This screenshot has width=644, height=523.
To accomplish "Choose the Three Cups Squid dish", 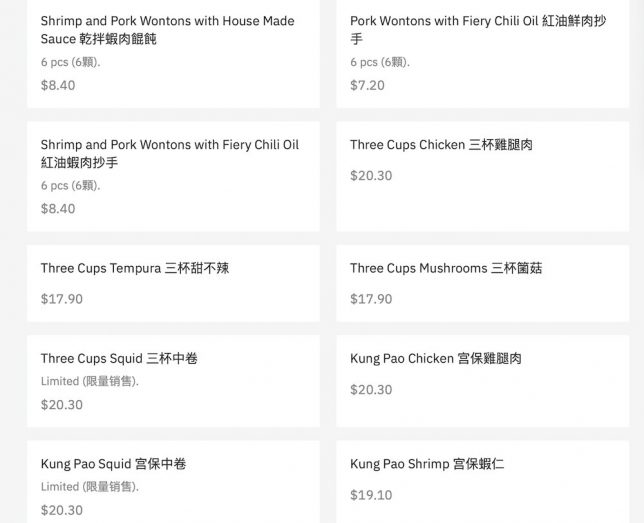I will pos(119,358).
